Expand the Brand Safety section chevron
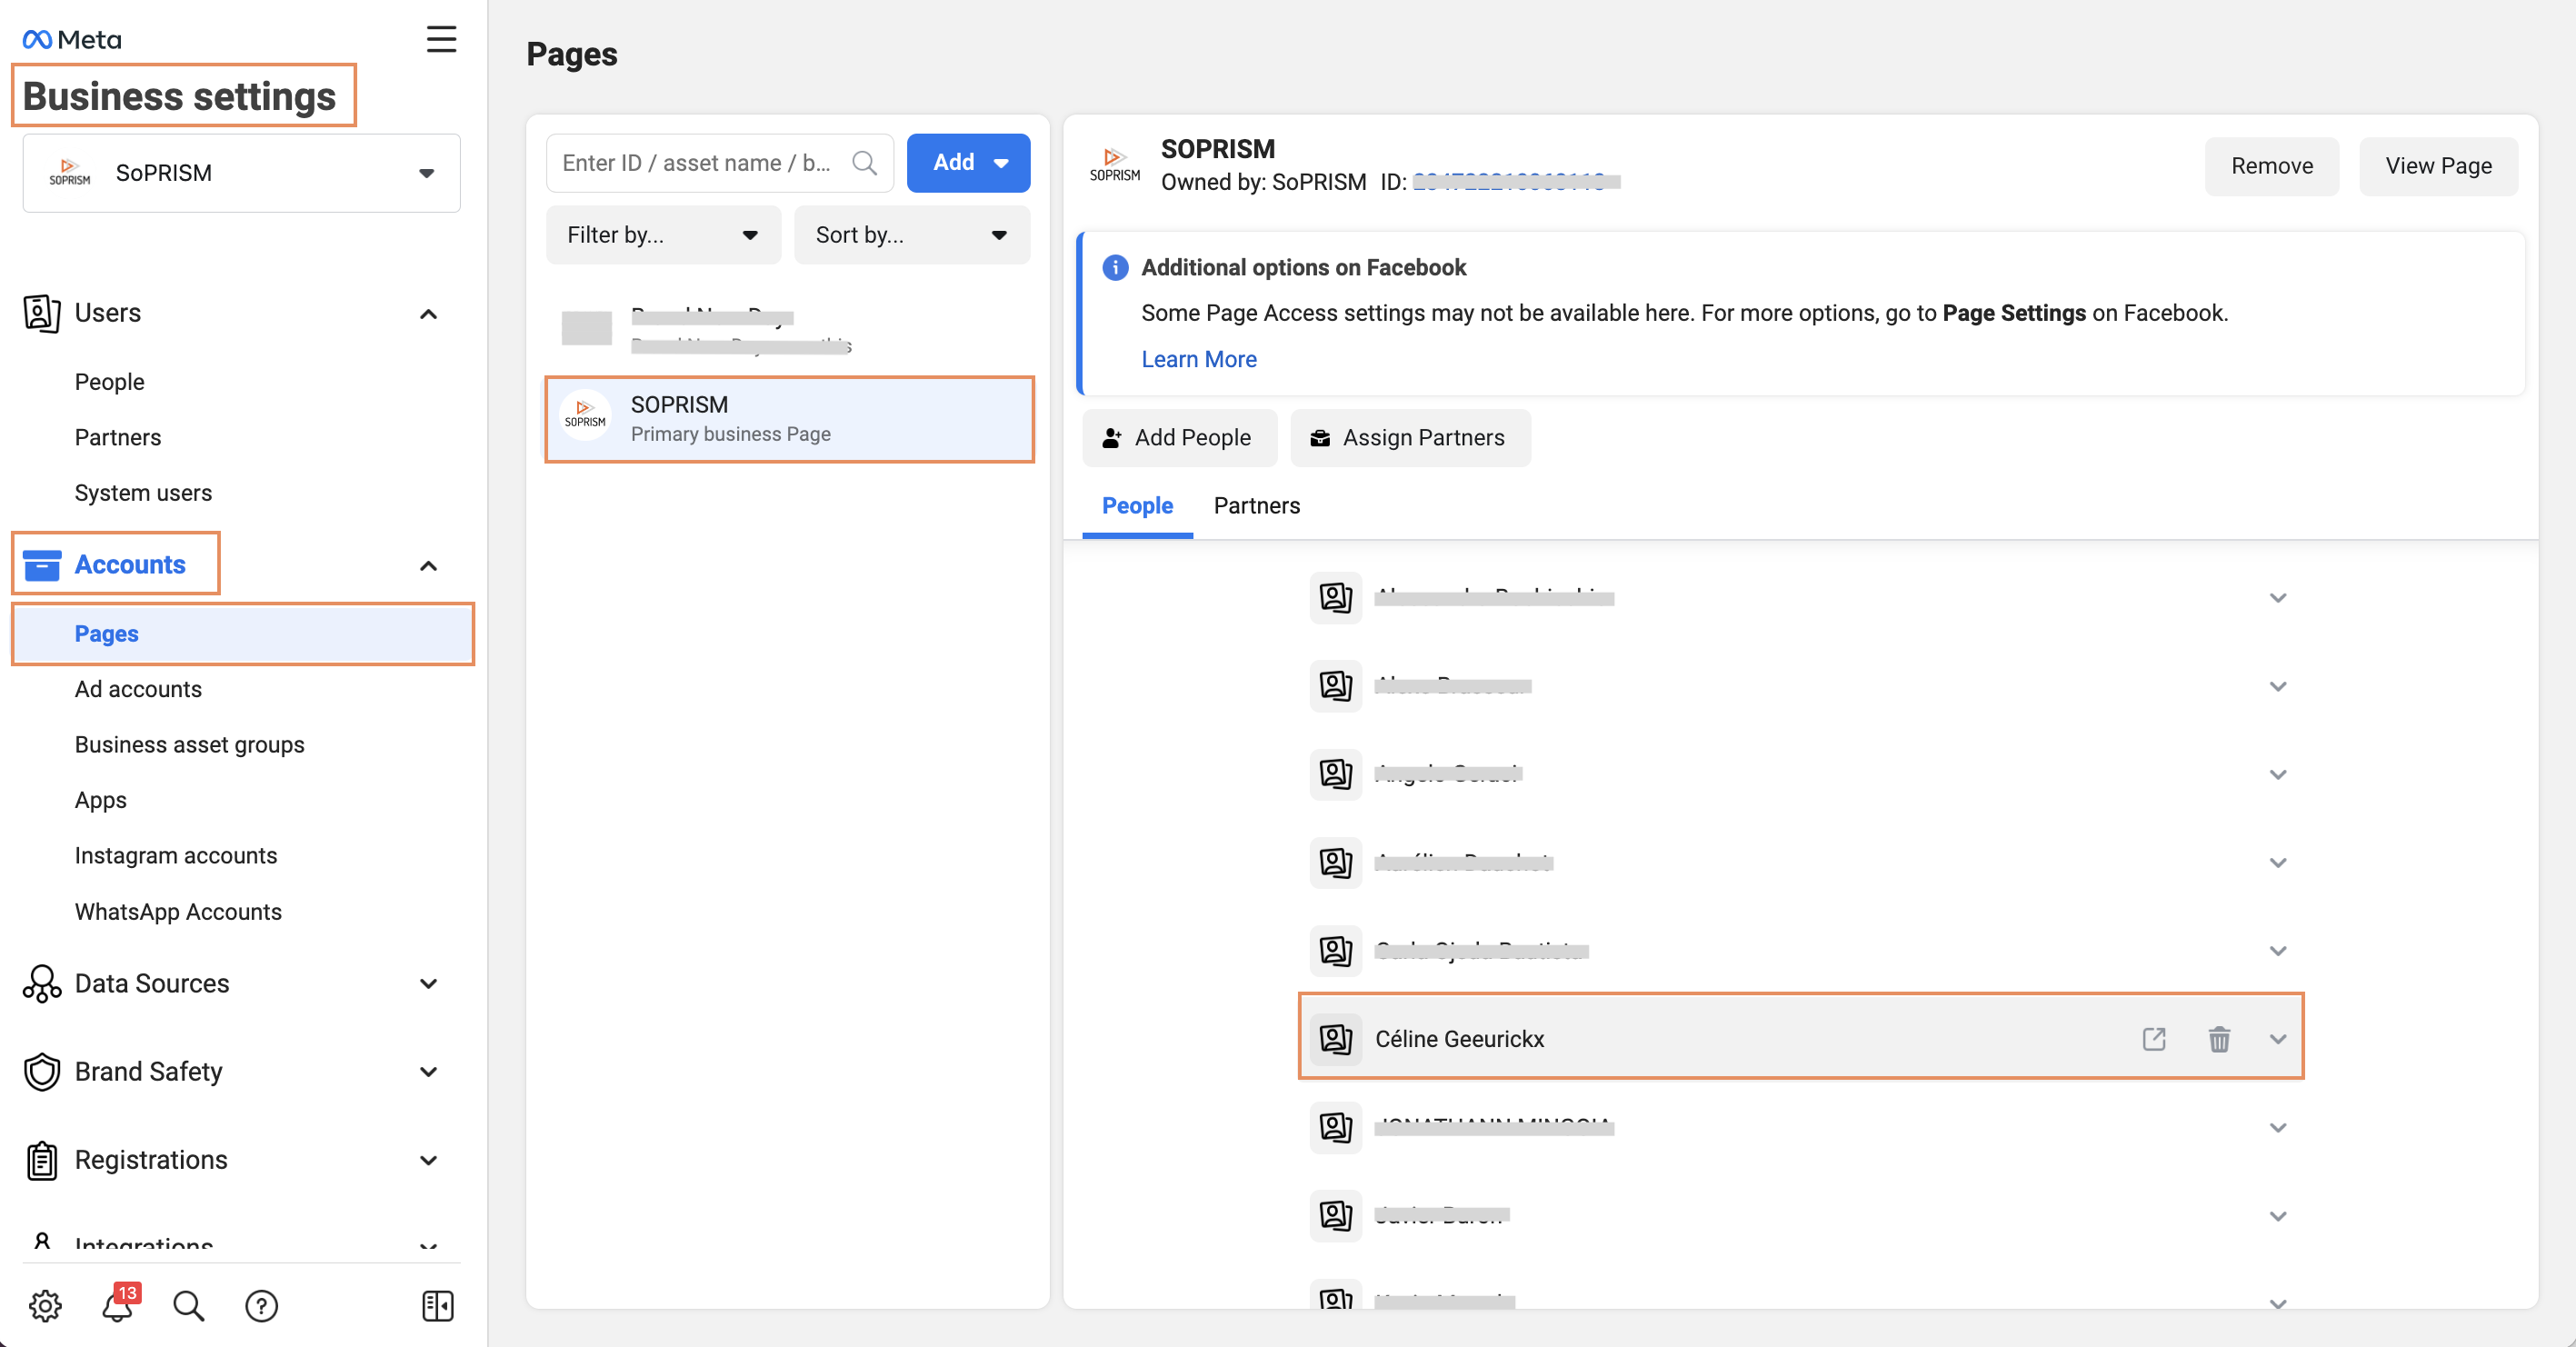2576x1347 pixels. click(x=428, y=1072)
